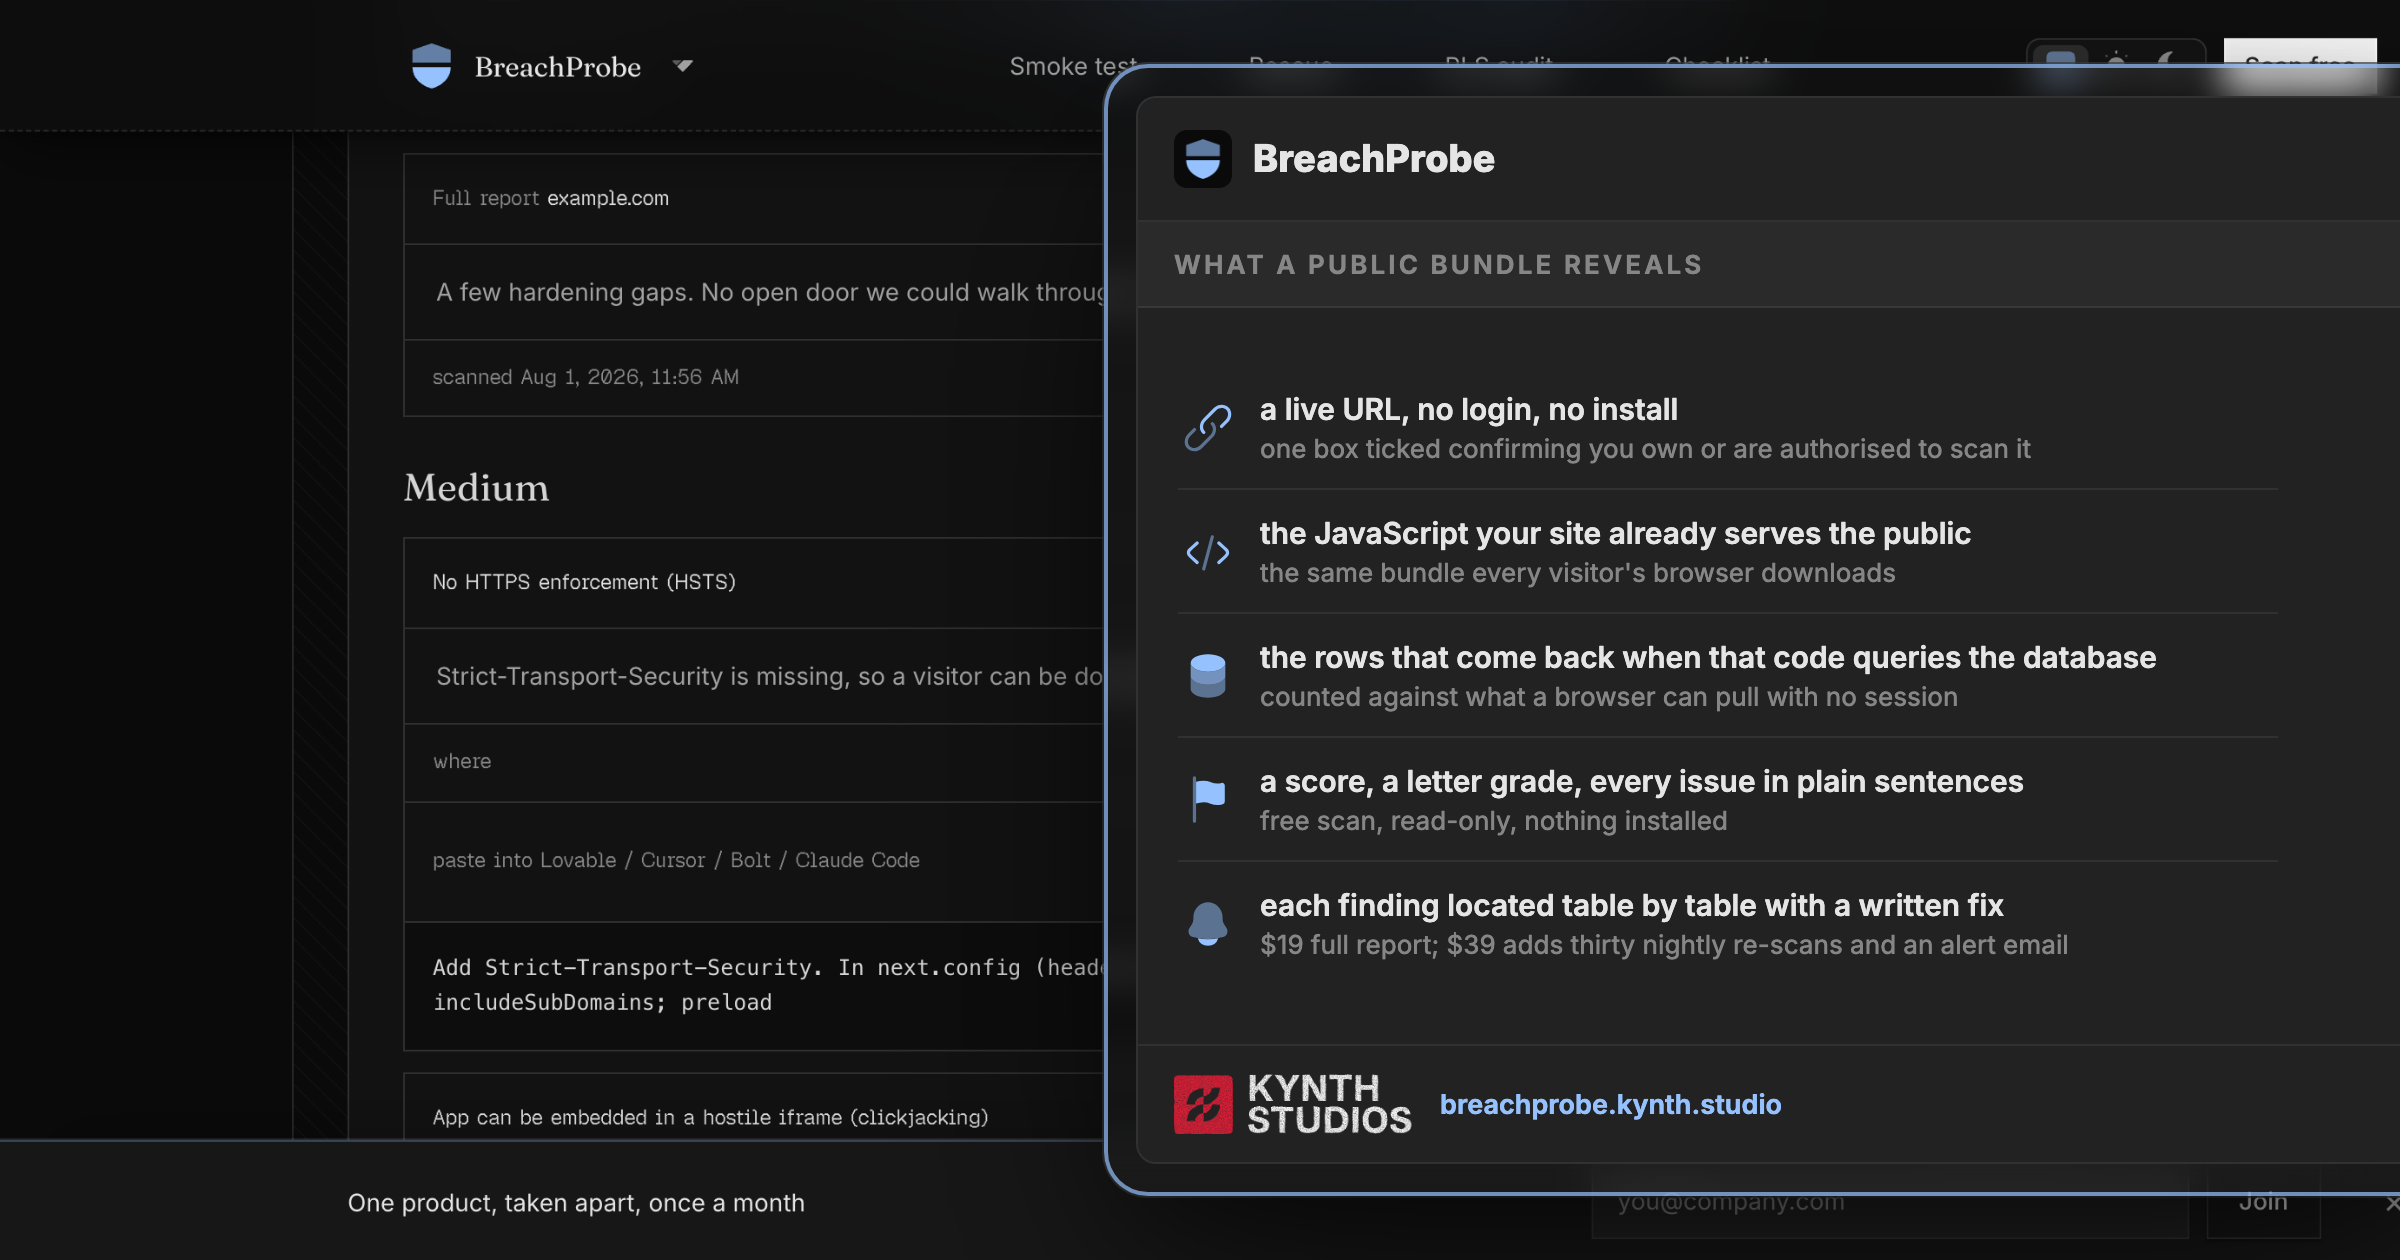Select 'a live URL, no login, no install'
Image resolution: width=2400 pixels, height=1260 pixels.
click(x=1468, y=409)
